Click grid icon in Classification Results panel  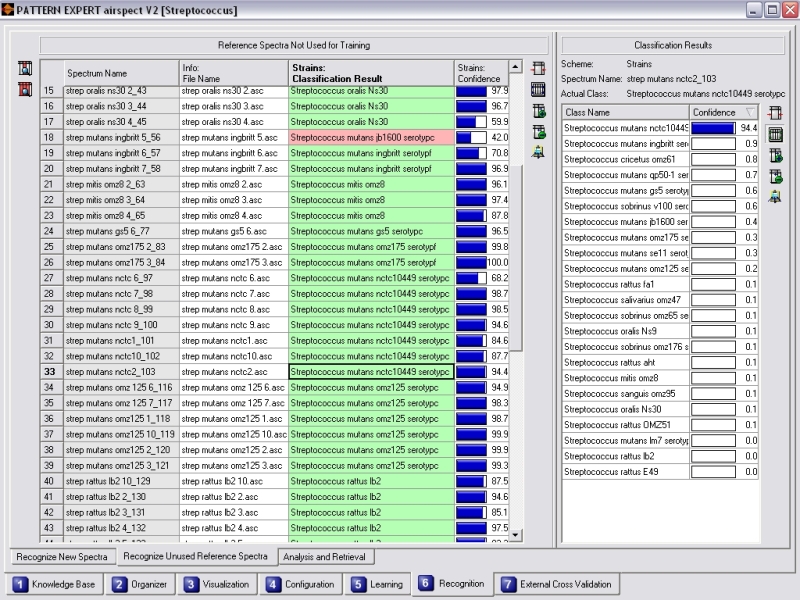pos(775,134)
